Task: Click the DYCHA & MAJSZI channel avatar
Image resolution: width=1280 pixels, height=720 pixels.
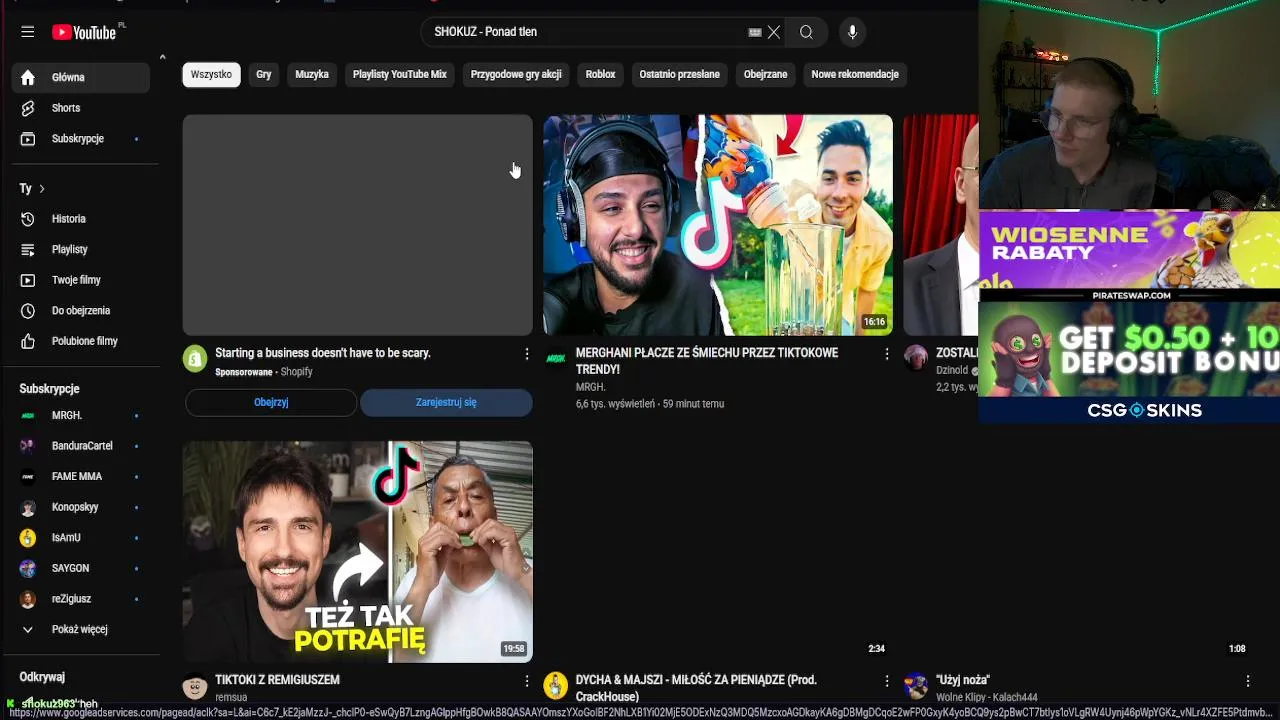Action: pyautogui.click(x=555, y=685)
